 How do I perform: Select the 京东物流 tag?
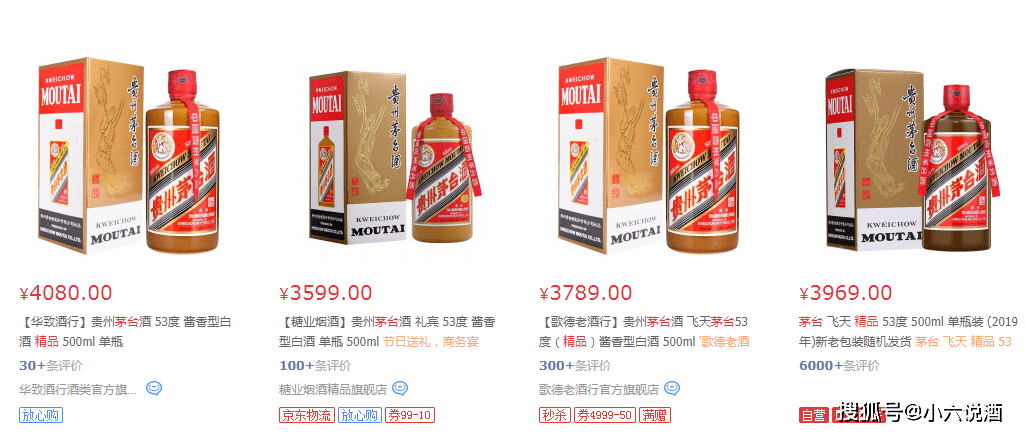[307, 415]
